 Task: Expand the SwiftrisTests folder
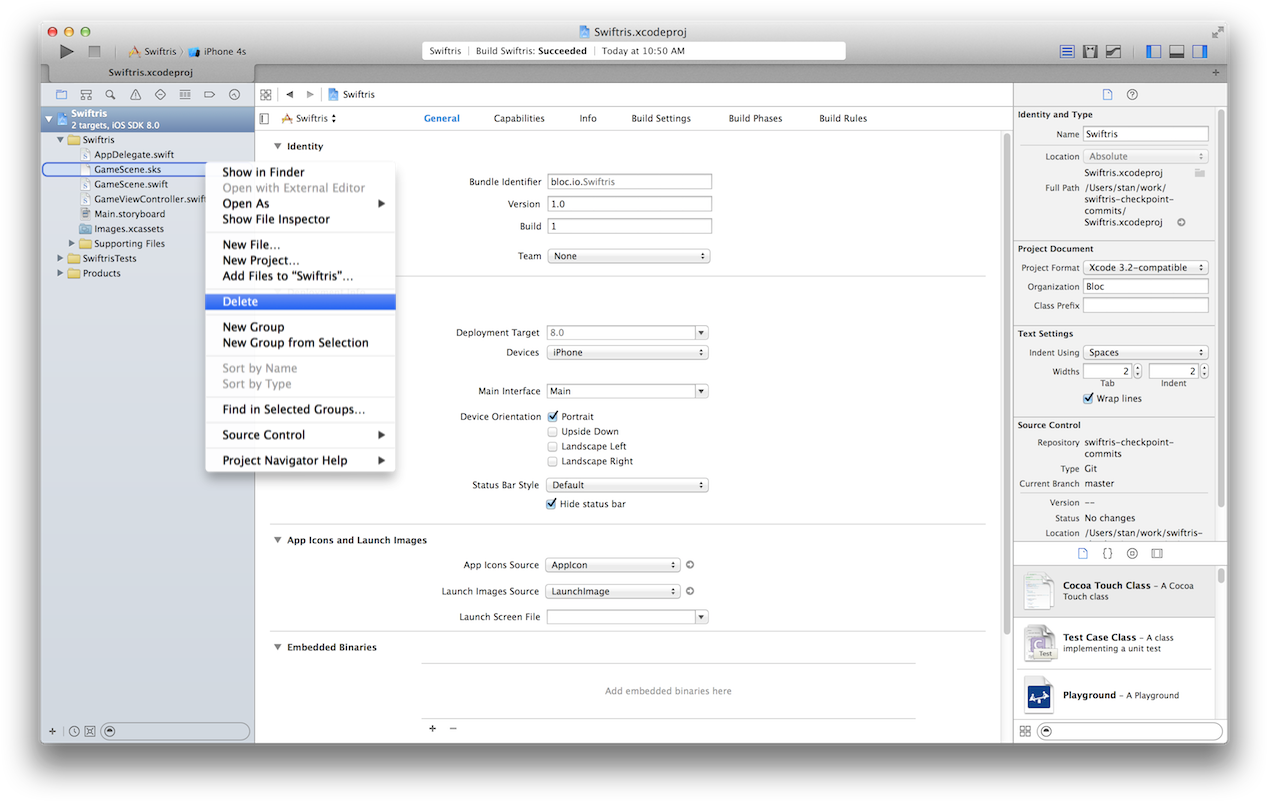[x=60, y=259]
